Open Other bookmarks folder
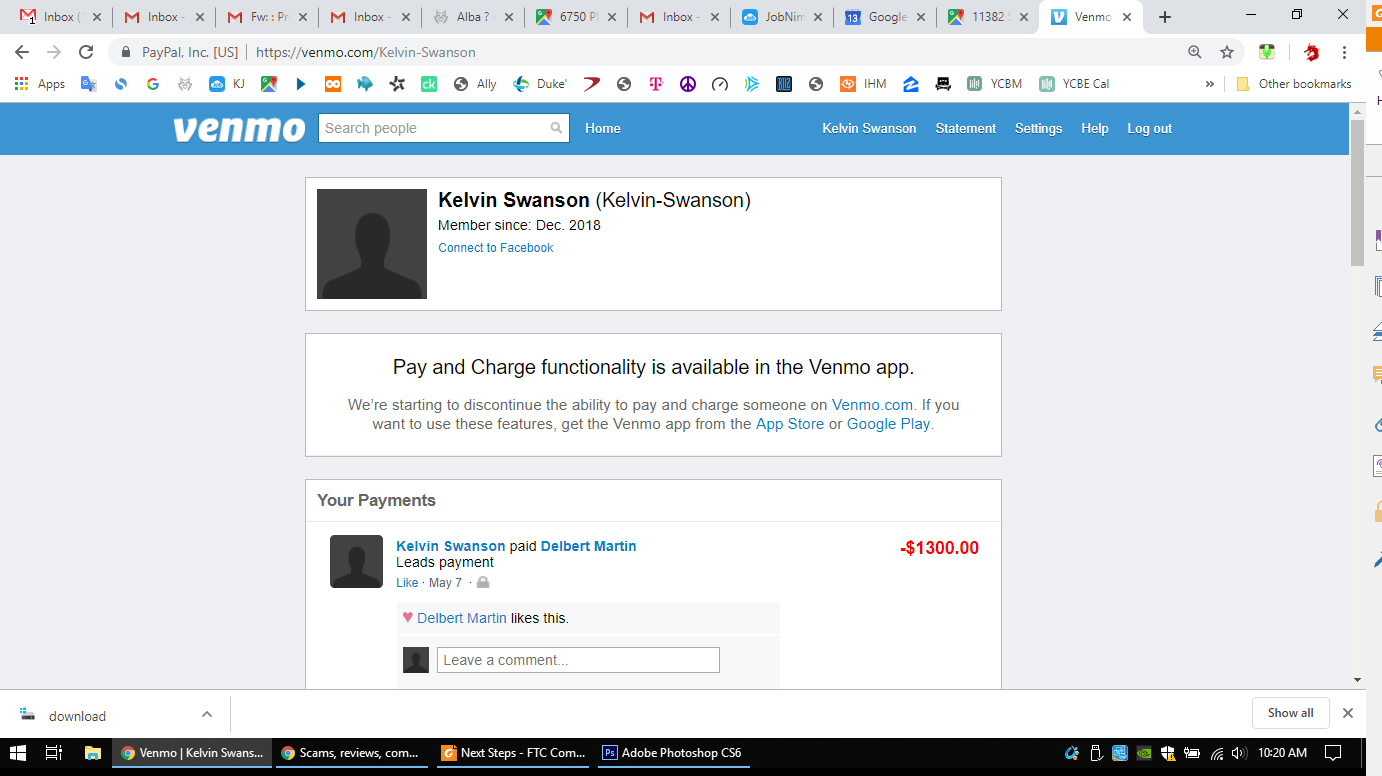The width and height of the screenshot is (1382, 776). coord(1293,84)
